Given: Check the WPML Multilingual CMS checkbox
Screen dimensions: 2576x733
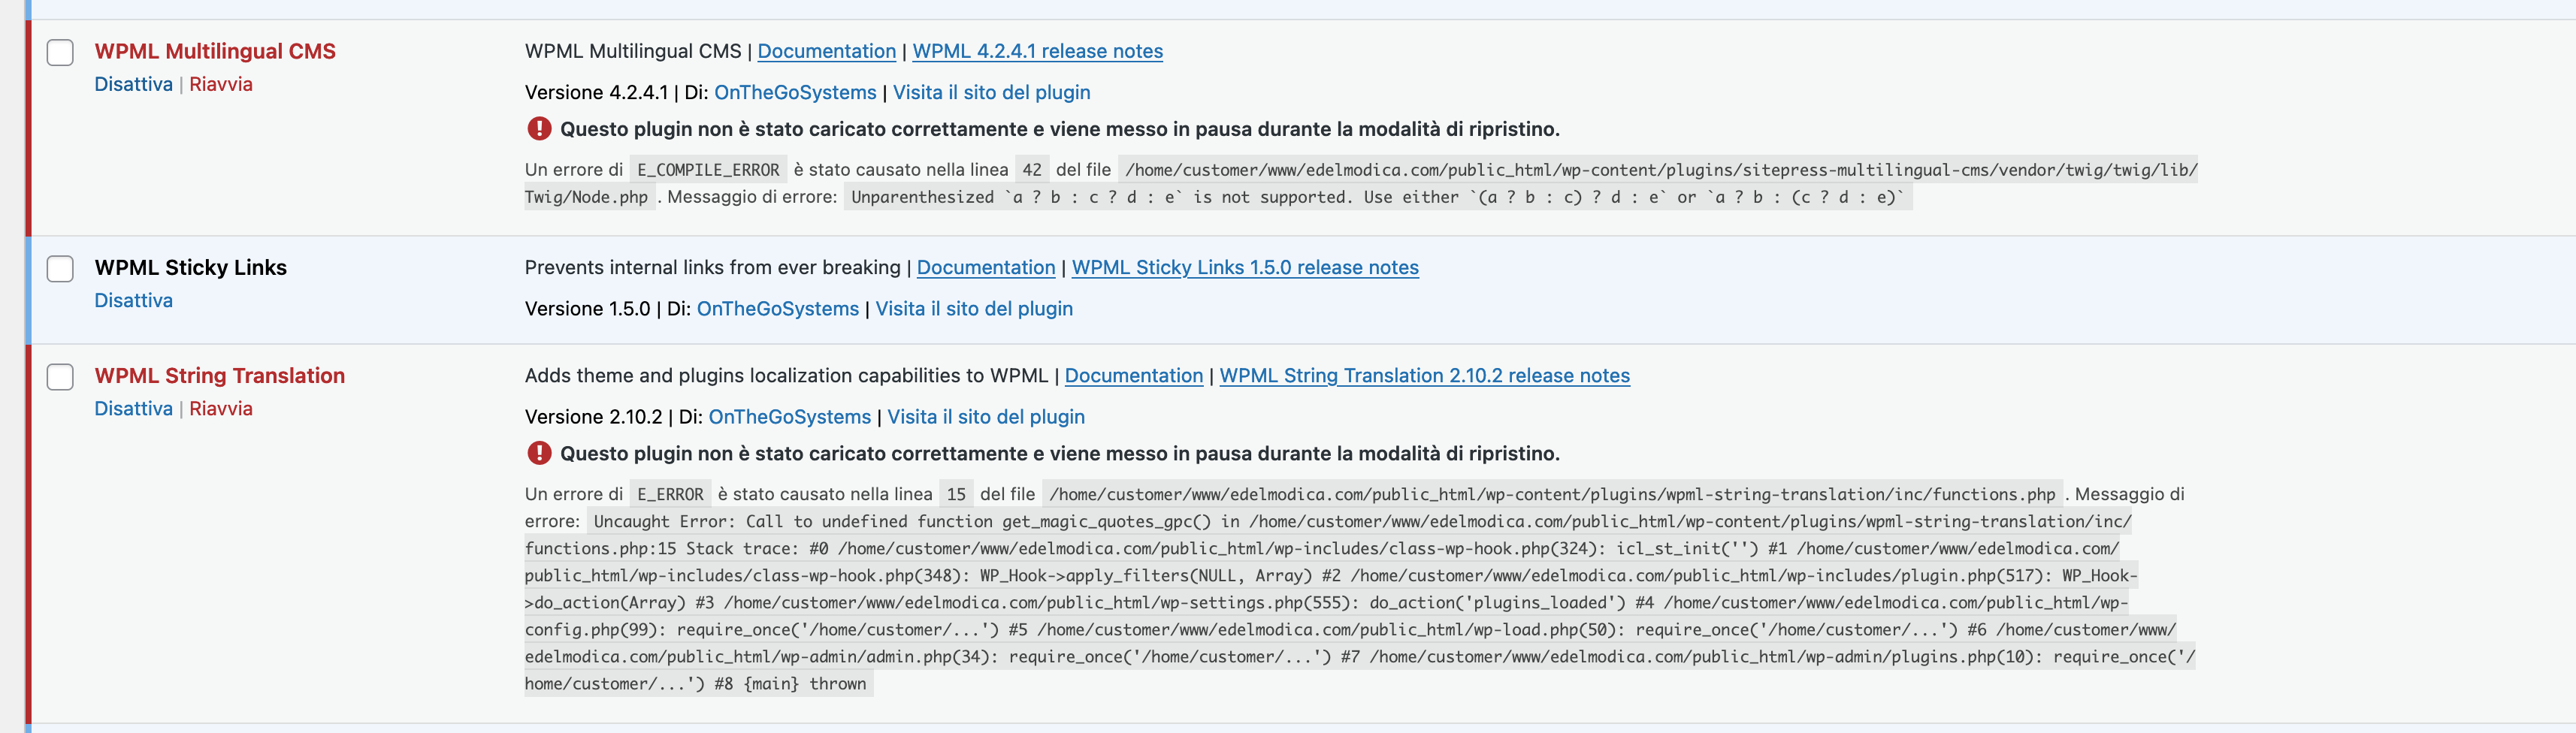Looking at the screenshot, I should 60,52.
